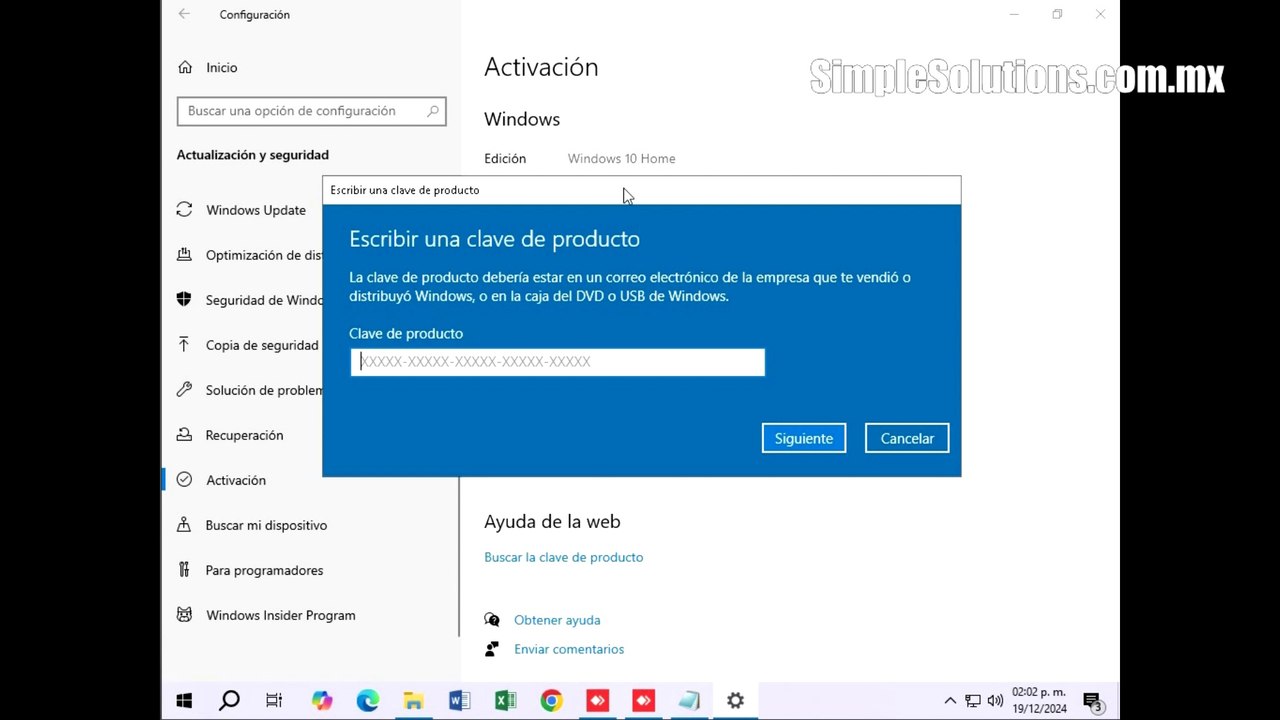Go to Solución de problemas
Image resolution: width=1280 pixels, height=720 pixels.
point(249,390)
